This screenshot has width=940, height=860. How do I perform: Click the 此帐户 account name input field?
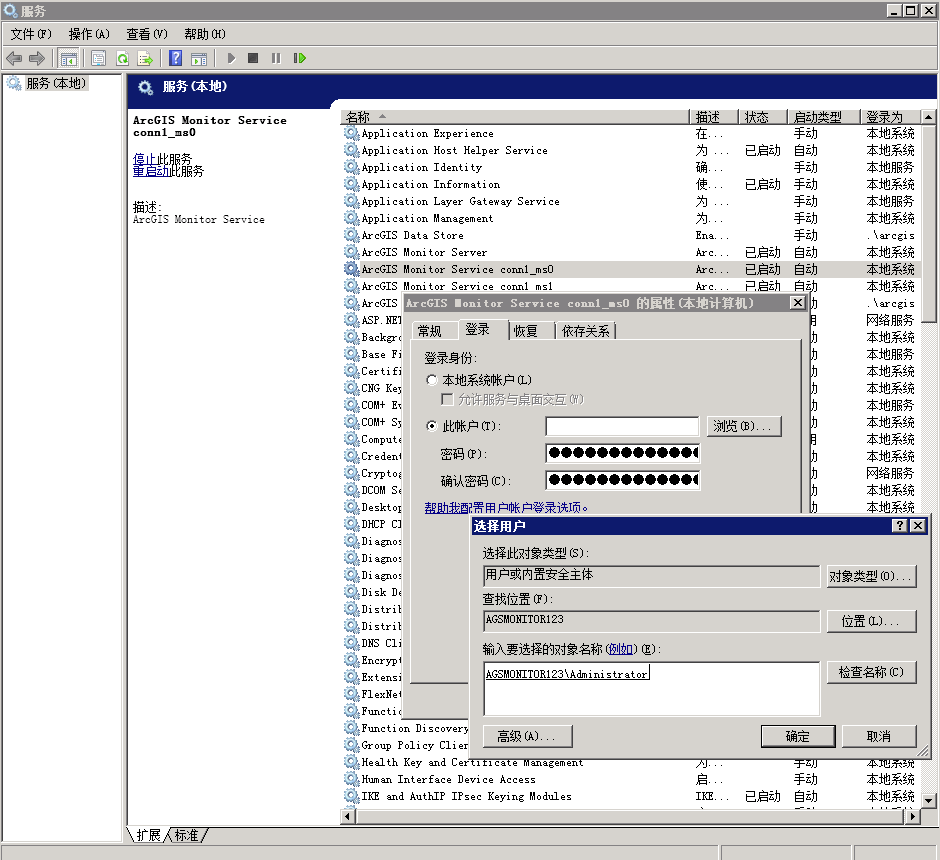click(622, 426)
